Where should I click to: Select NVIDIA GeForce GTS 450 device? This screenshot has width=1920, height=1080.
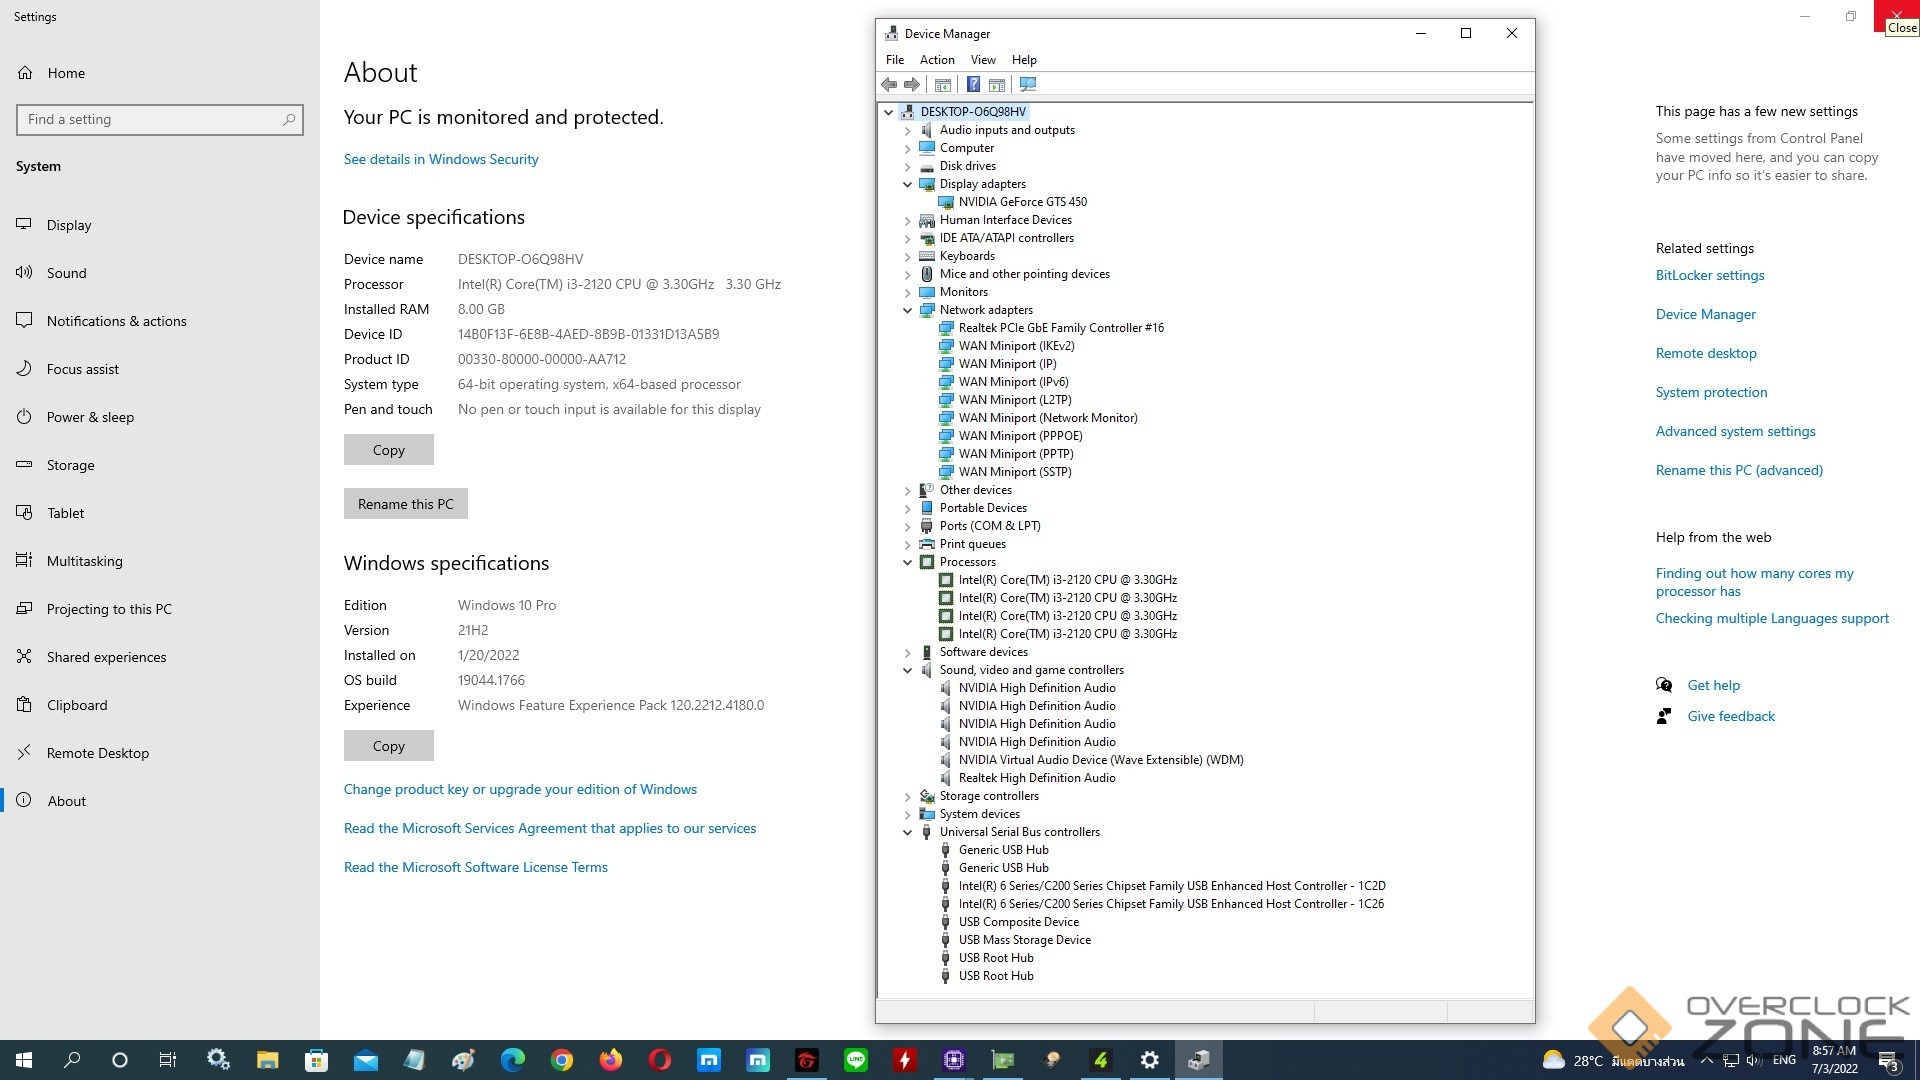[1022, 202]
